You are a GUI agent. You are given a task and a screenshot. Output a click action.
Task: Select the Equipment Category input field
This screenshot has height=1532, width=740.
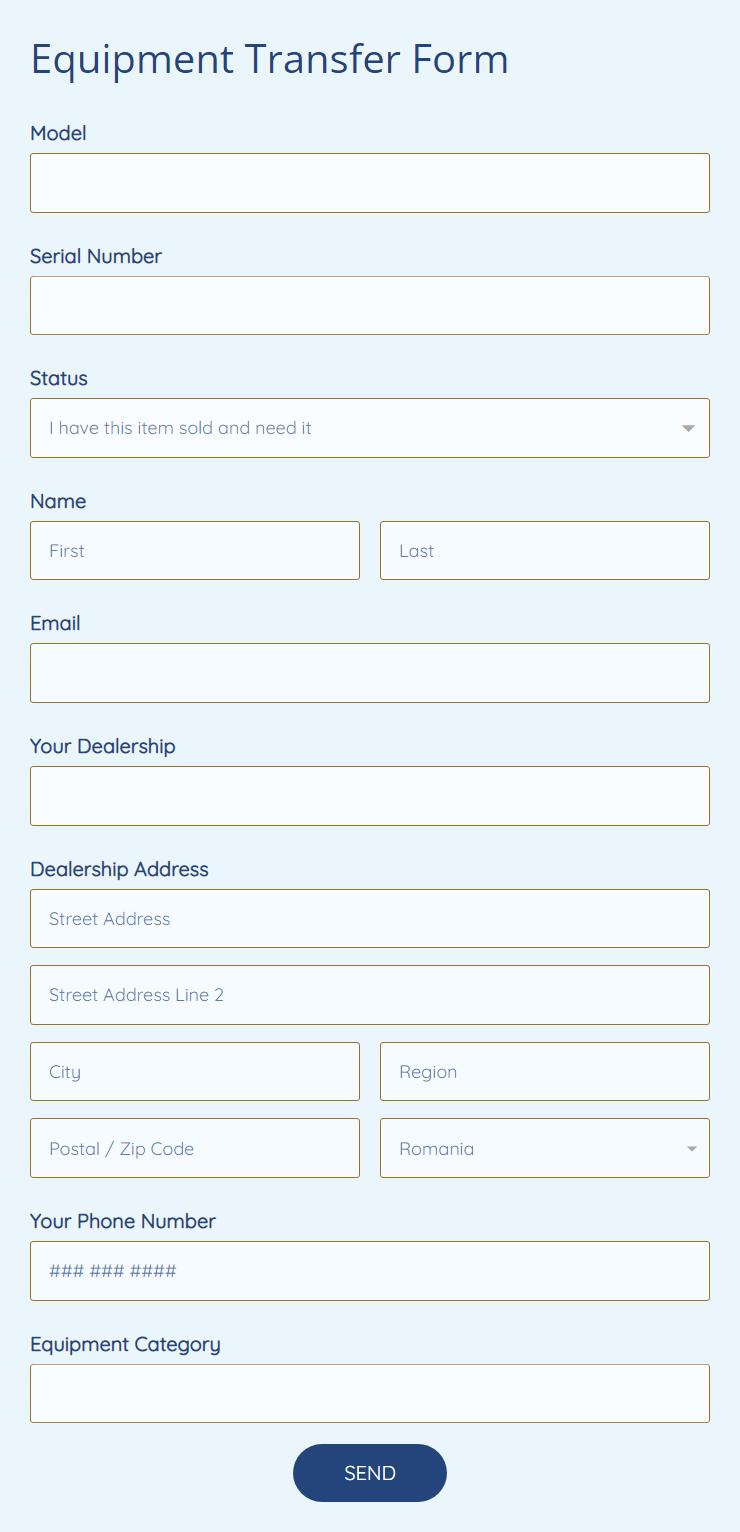pyautogui.click(x=370, y=1393)
